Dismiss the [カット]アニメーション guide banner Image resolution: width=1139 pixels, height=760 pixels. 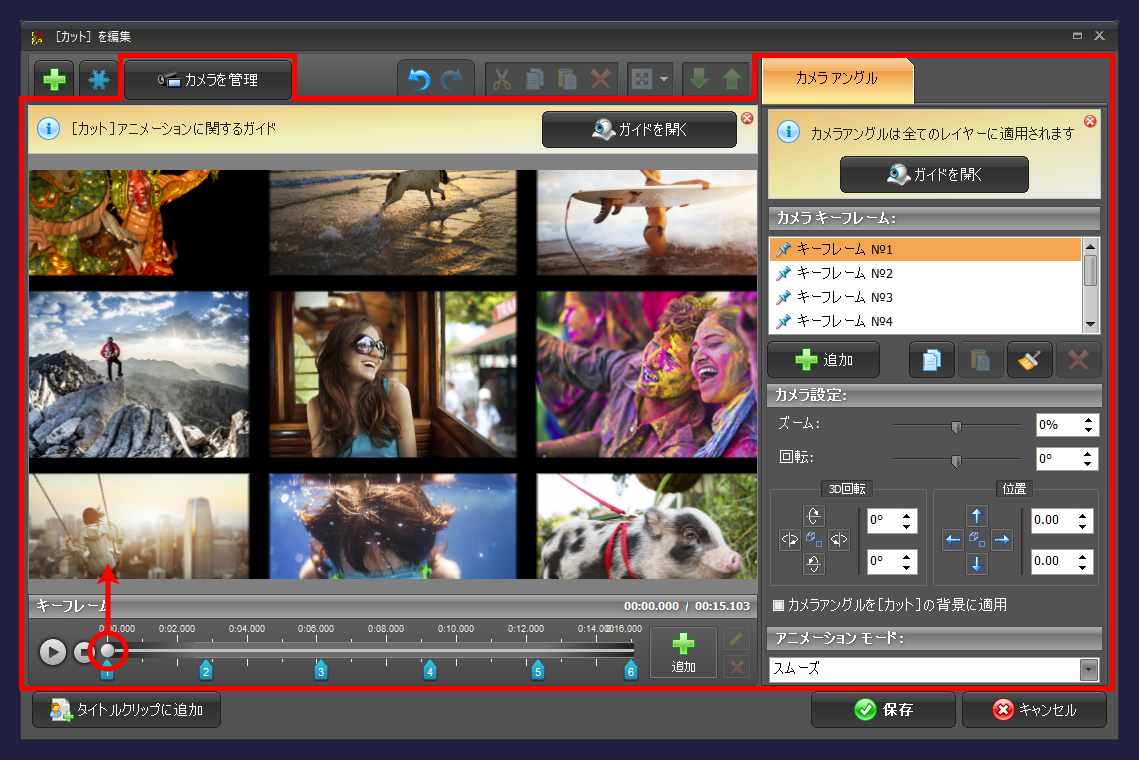(x=746, y=119)
